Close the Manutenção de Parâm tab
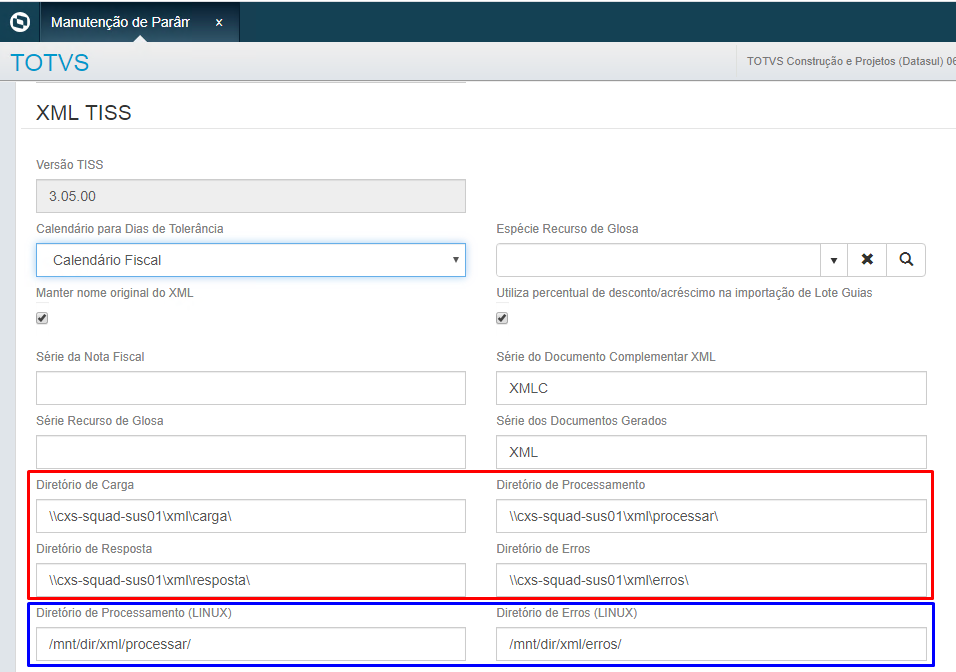956x672 pixels. coord(219,23)
